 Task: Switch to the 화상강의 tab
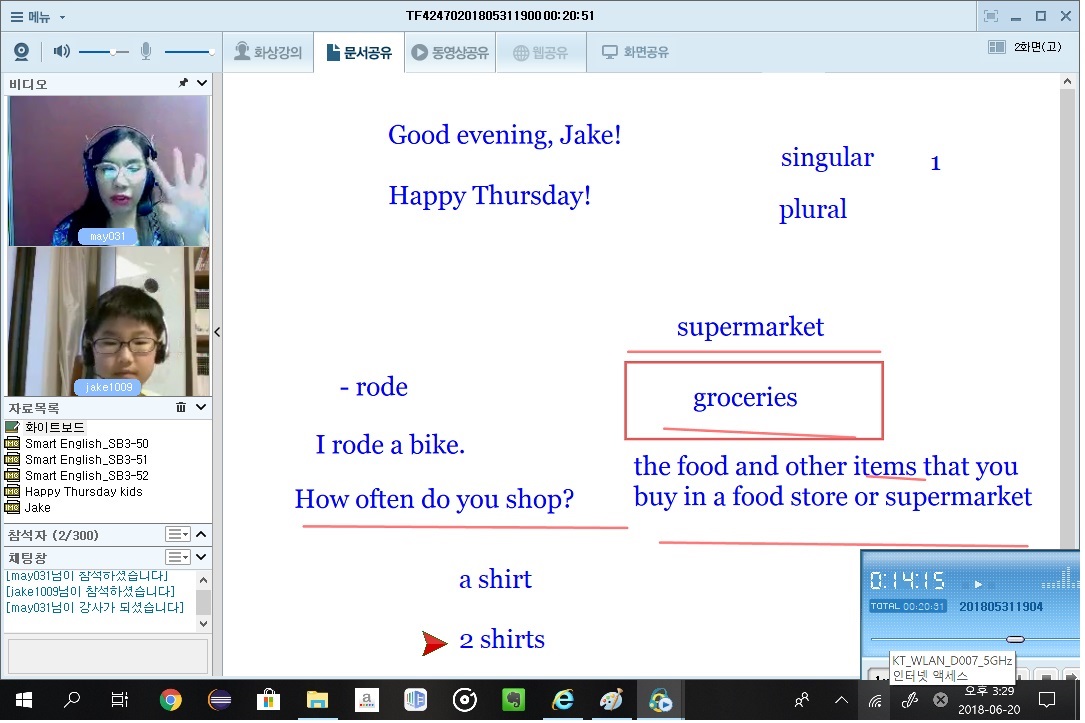pyautogui.click(x=267, y=52)
